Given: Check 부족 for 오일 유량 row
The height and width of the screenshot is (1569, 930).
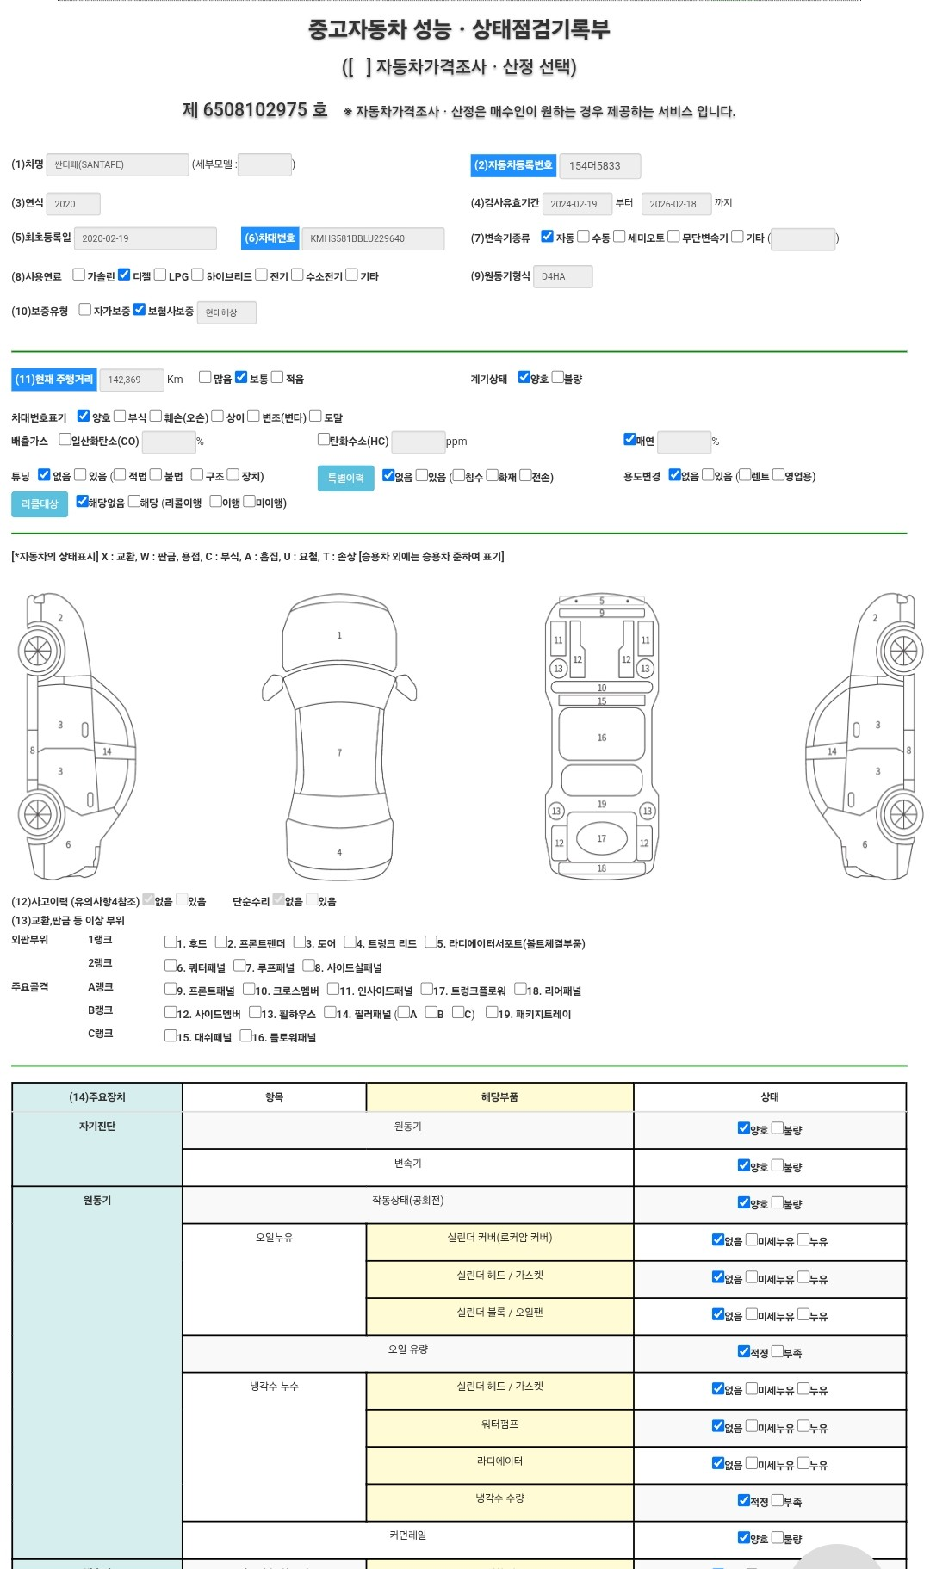Looking at the screenshot, I should coord(777,1351).
